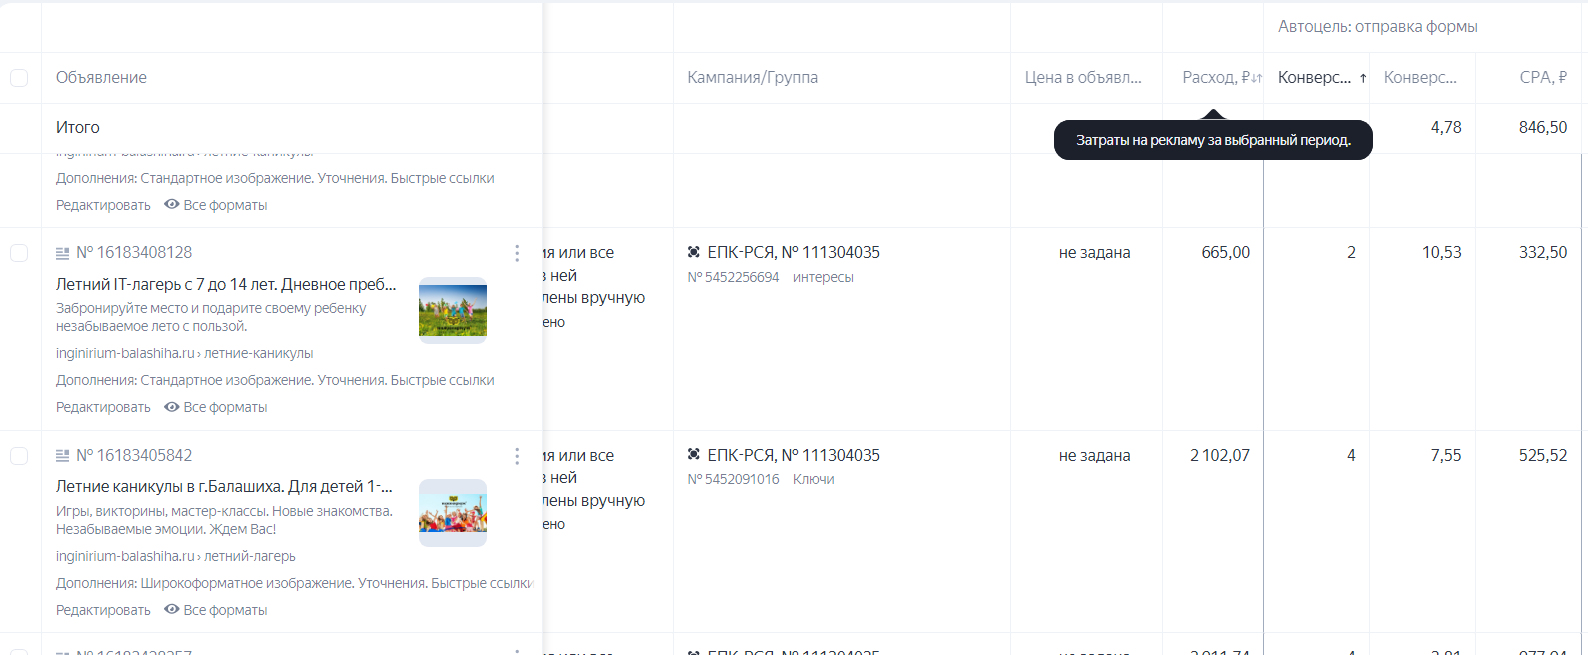Click spend value 2 102,07

coord(1220,455)
